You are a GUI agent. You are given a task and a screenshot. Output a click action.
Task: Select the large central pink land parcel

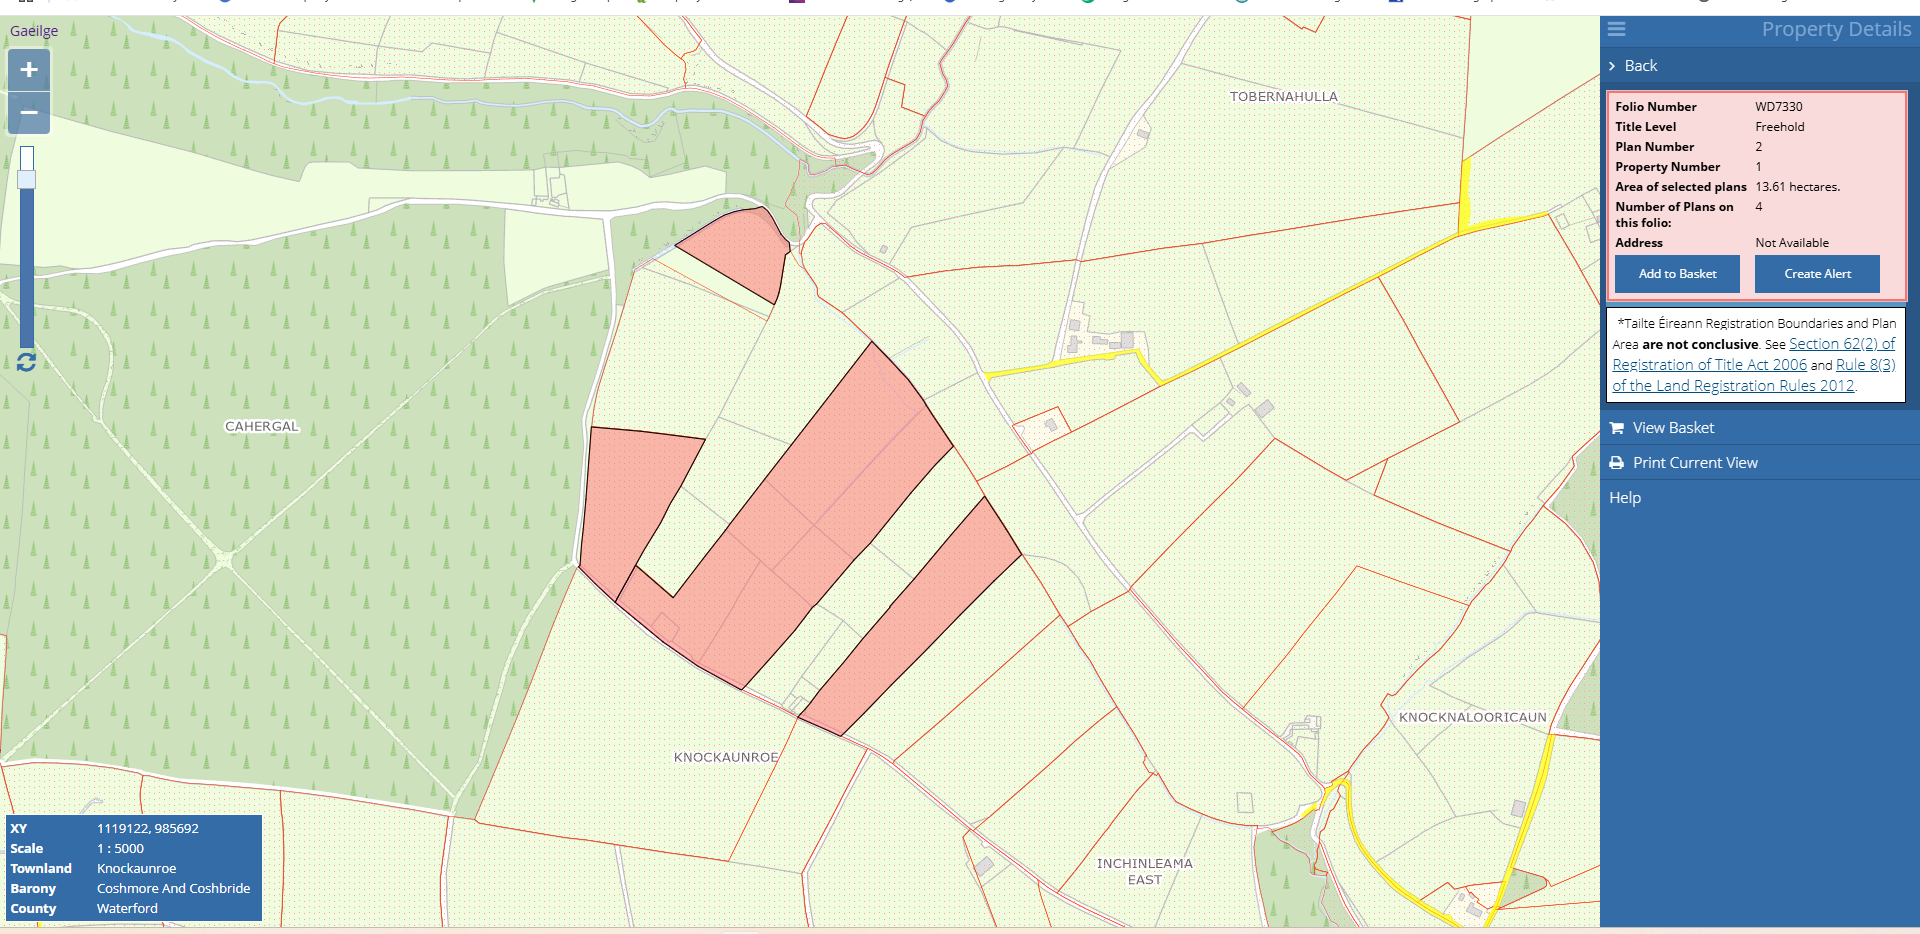point(800,520)
